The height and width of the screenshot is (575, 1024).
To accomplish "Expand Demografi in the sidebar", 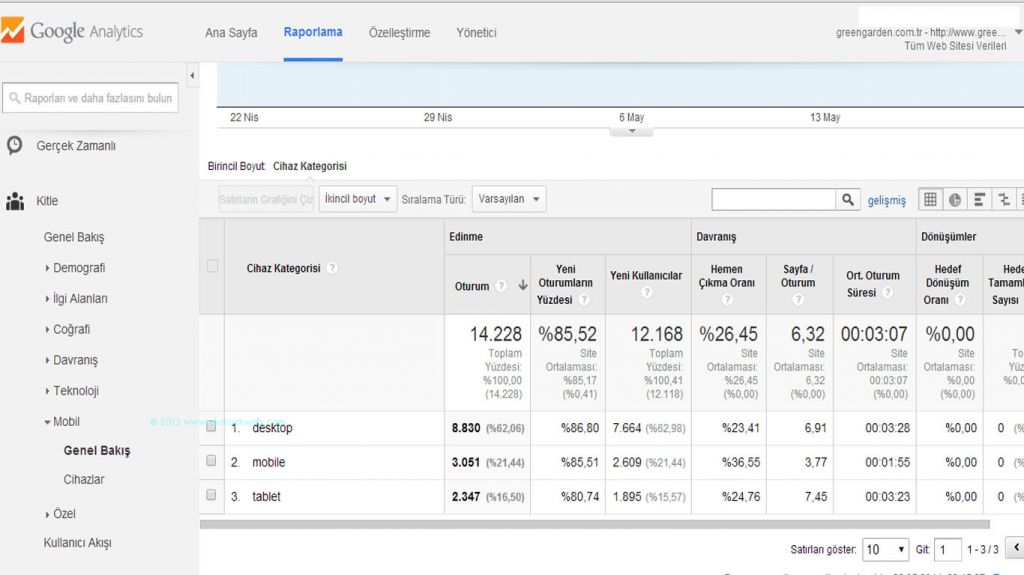I will click(77, 268).
